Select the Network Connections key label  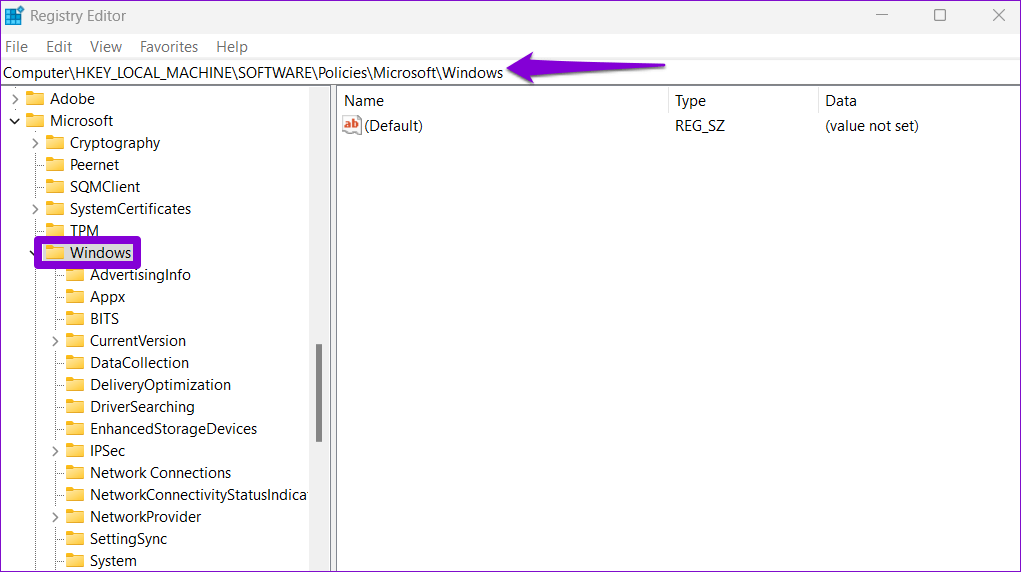(x=160, y=473)
